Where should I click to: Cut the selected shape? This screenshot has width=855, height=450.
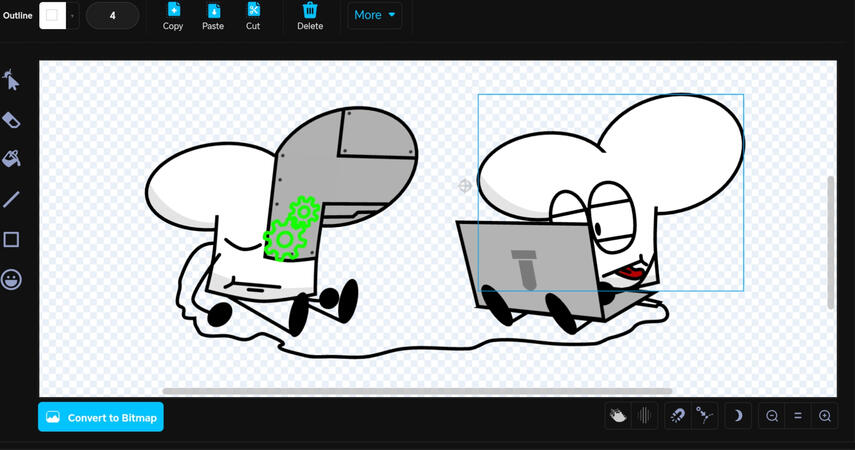[x=253, y=15]
